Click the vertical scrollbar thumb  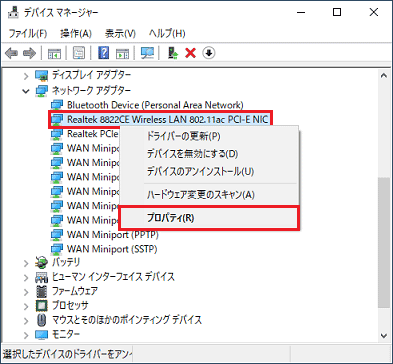[x=384, y=243]
